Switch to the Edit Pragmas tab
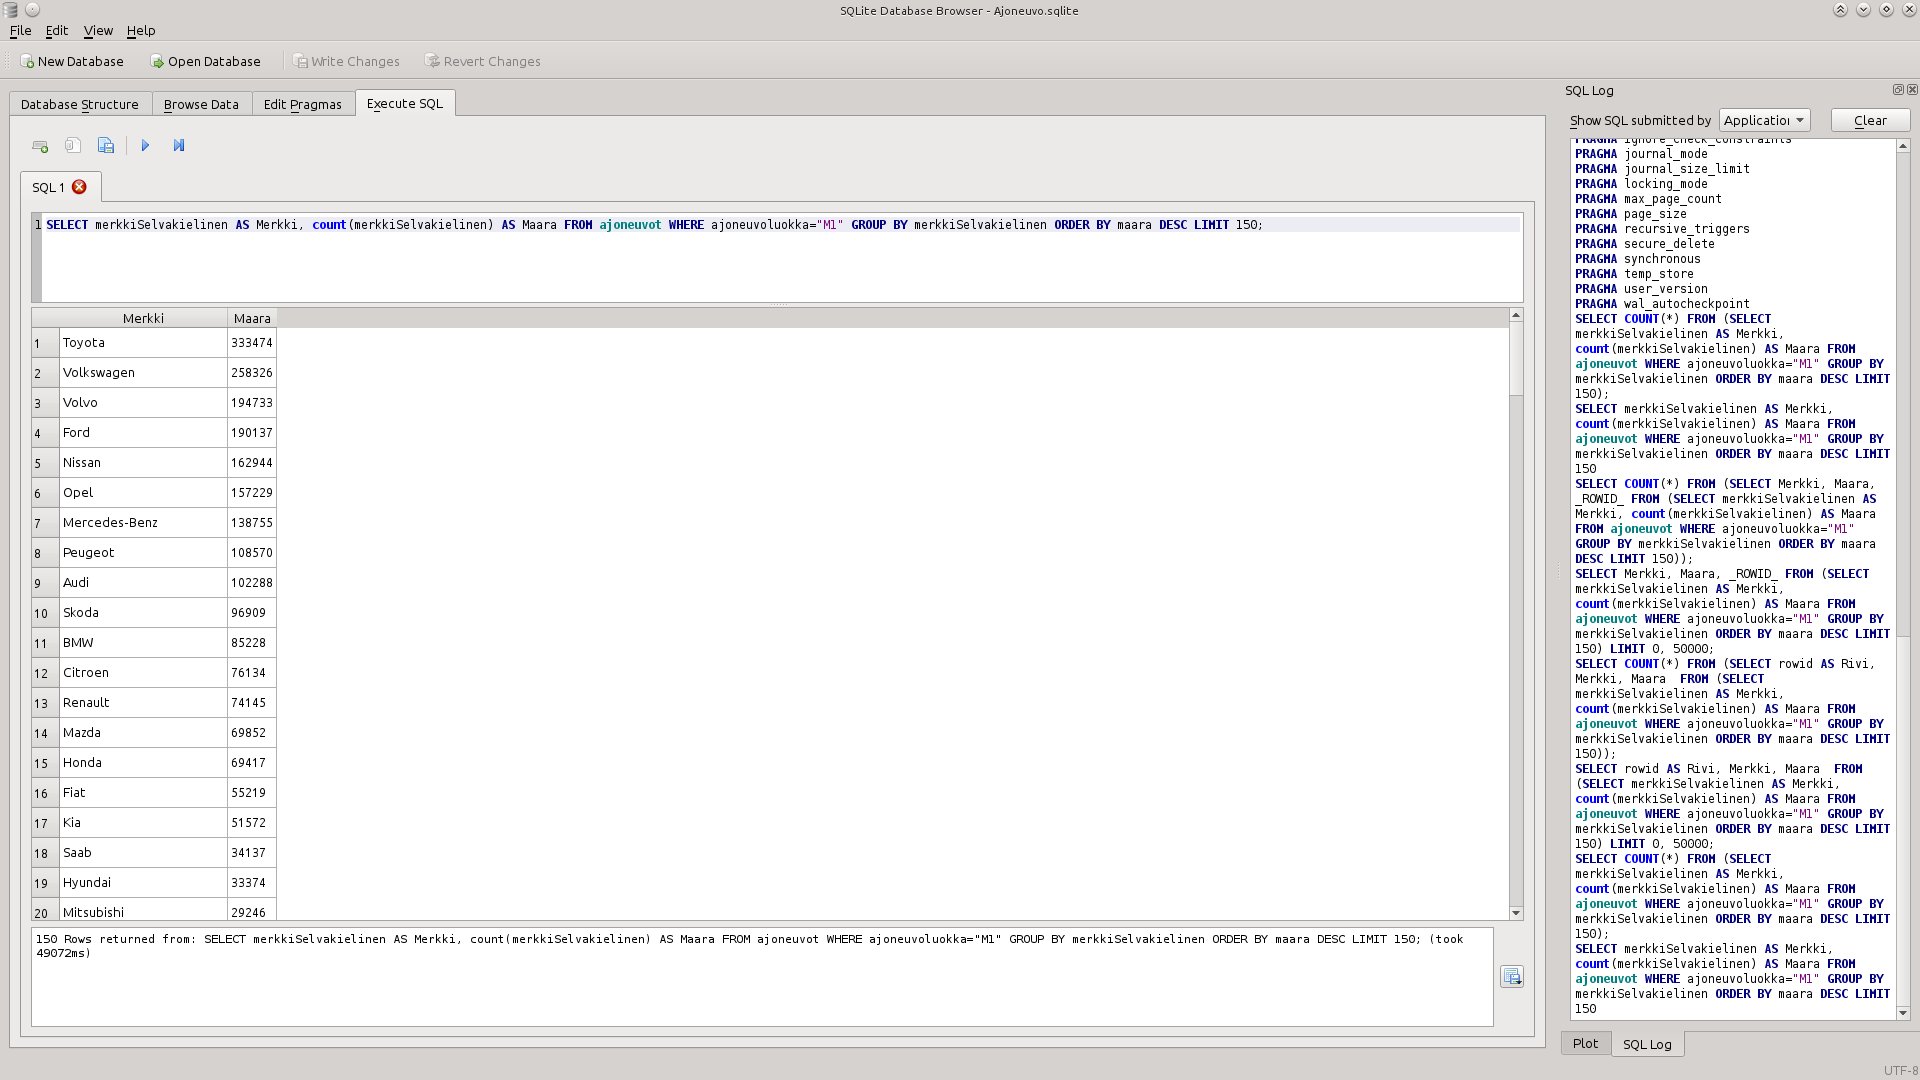The height and width of the screenshot is (1080, 1920). point(303,104)
